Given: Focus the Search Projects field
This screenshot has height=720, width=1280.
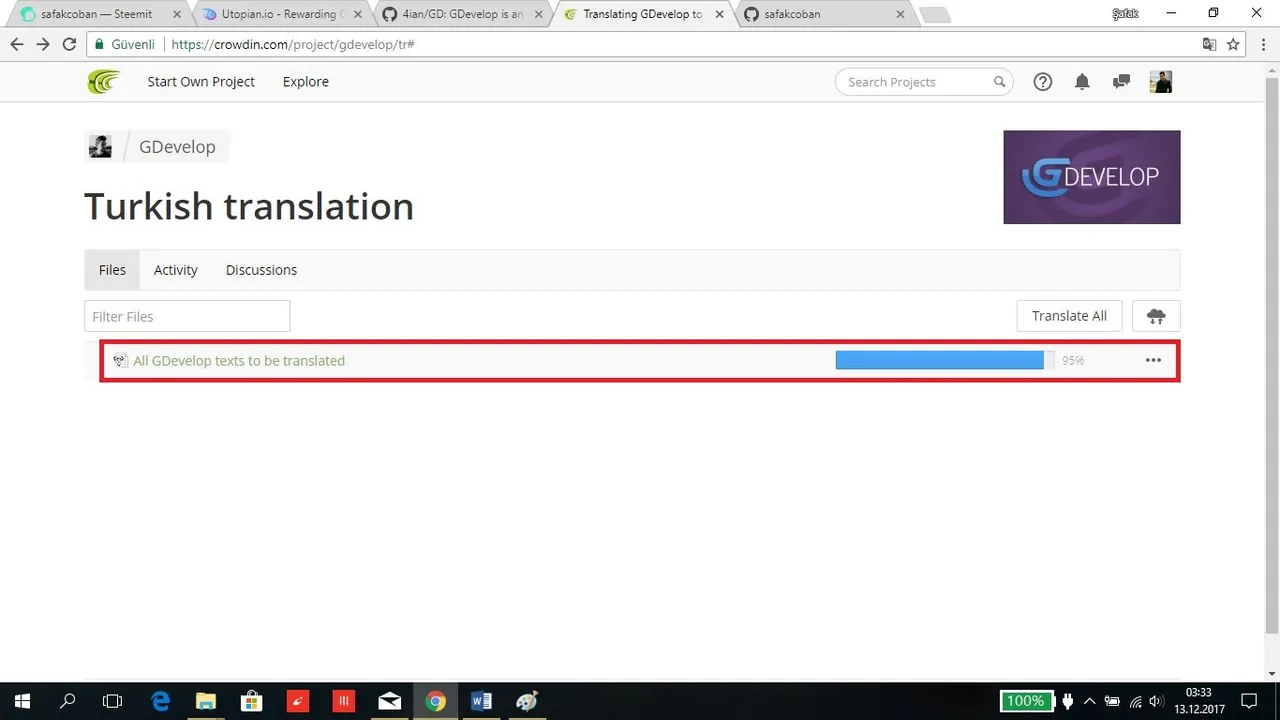Looking at the screenshot, I should pyautogui.click(x=924, y=82).
